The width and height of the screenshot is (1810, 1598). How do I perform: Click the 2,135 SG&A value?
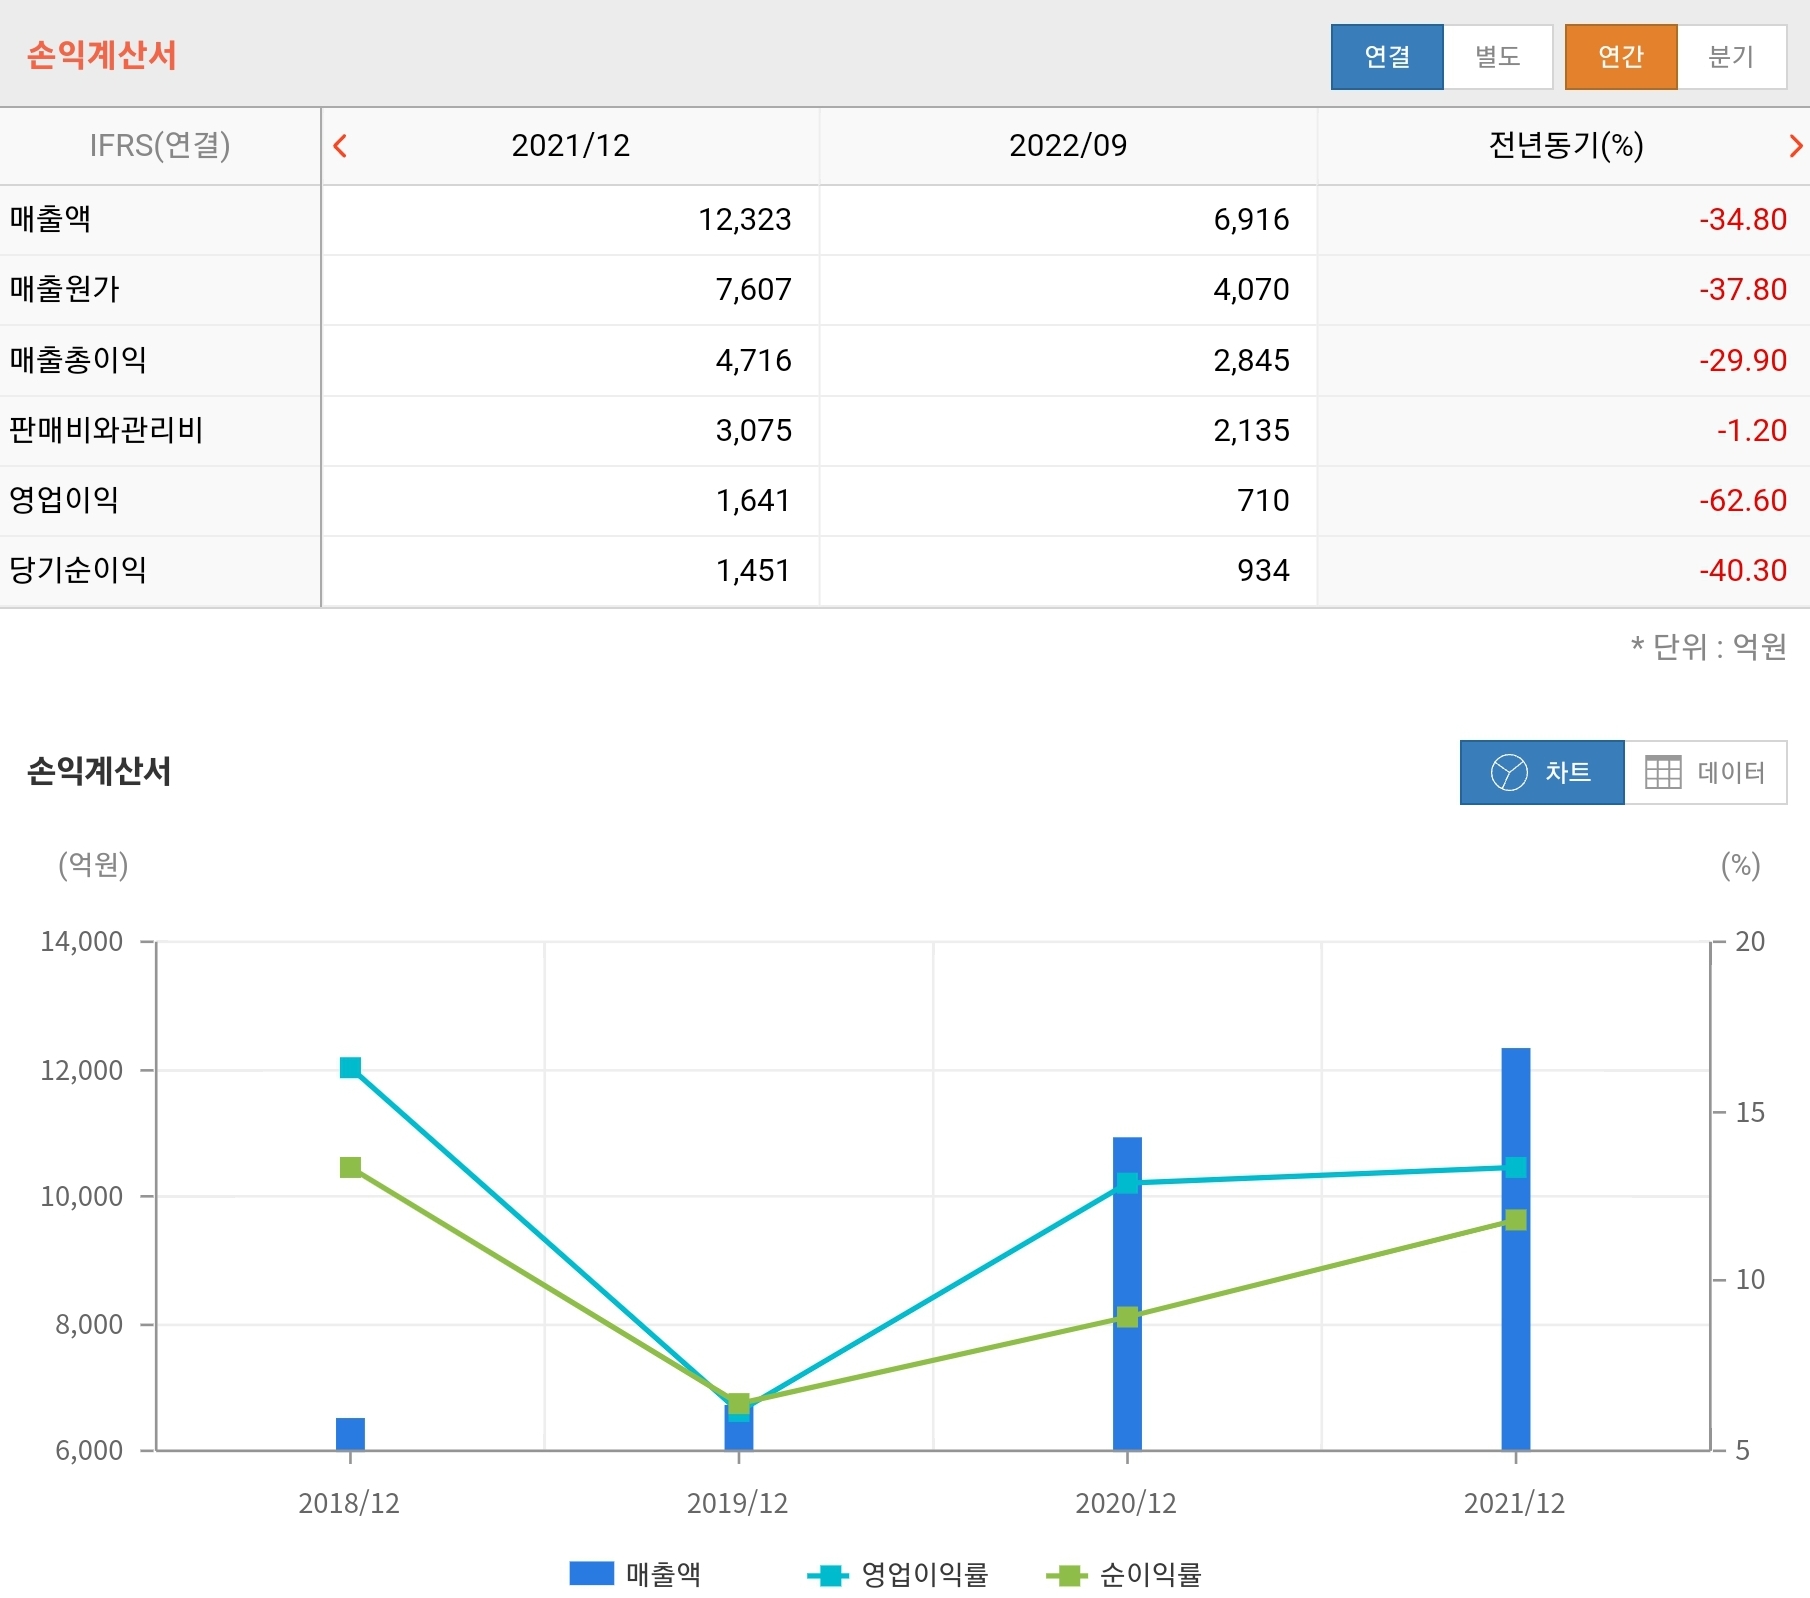point(1251,430)
